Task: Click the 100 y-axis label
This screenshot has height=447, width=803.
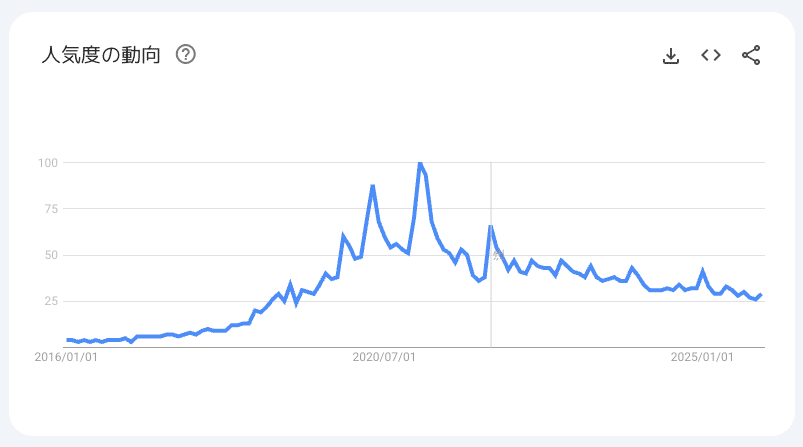Action: coord(48,162)
